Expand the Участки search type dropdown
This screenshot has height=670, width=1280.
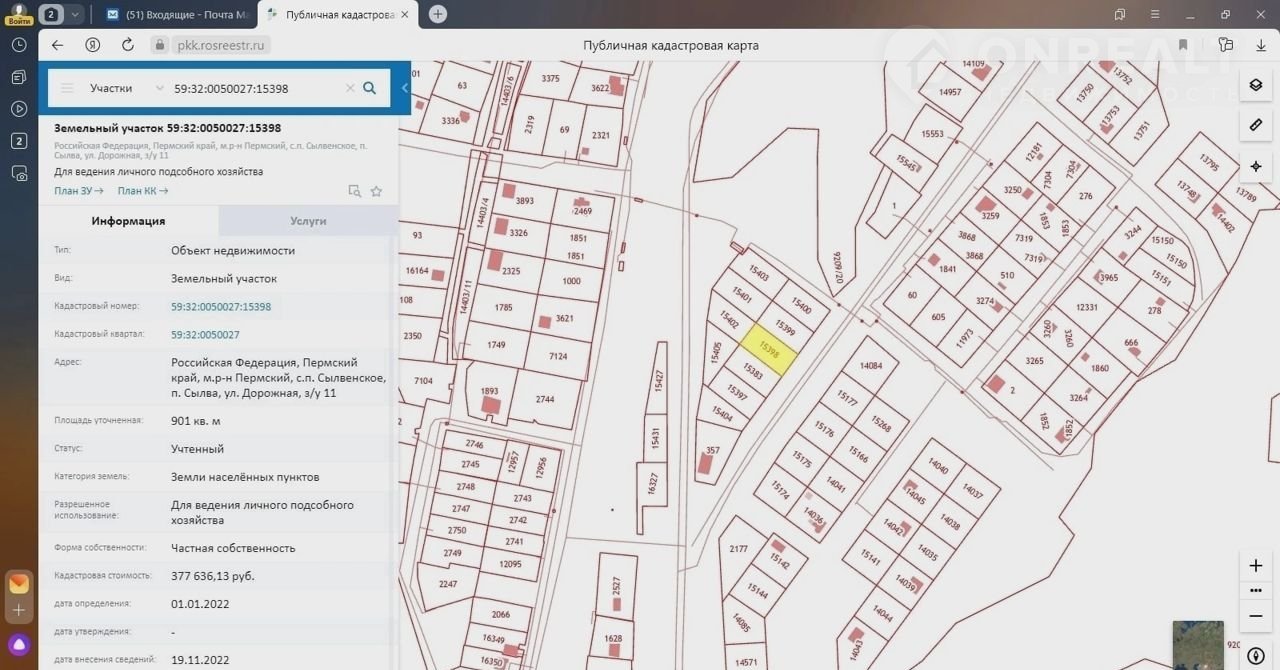point(159,88)
